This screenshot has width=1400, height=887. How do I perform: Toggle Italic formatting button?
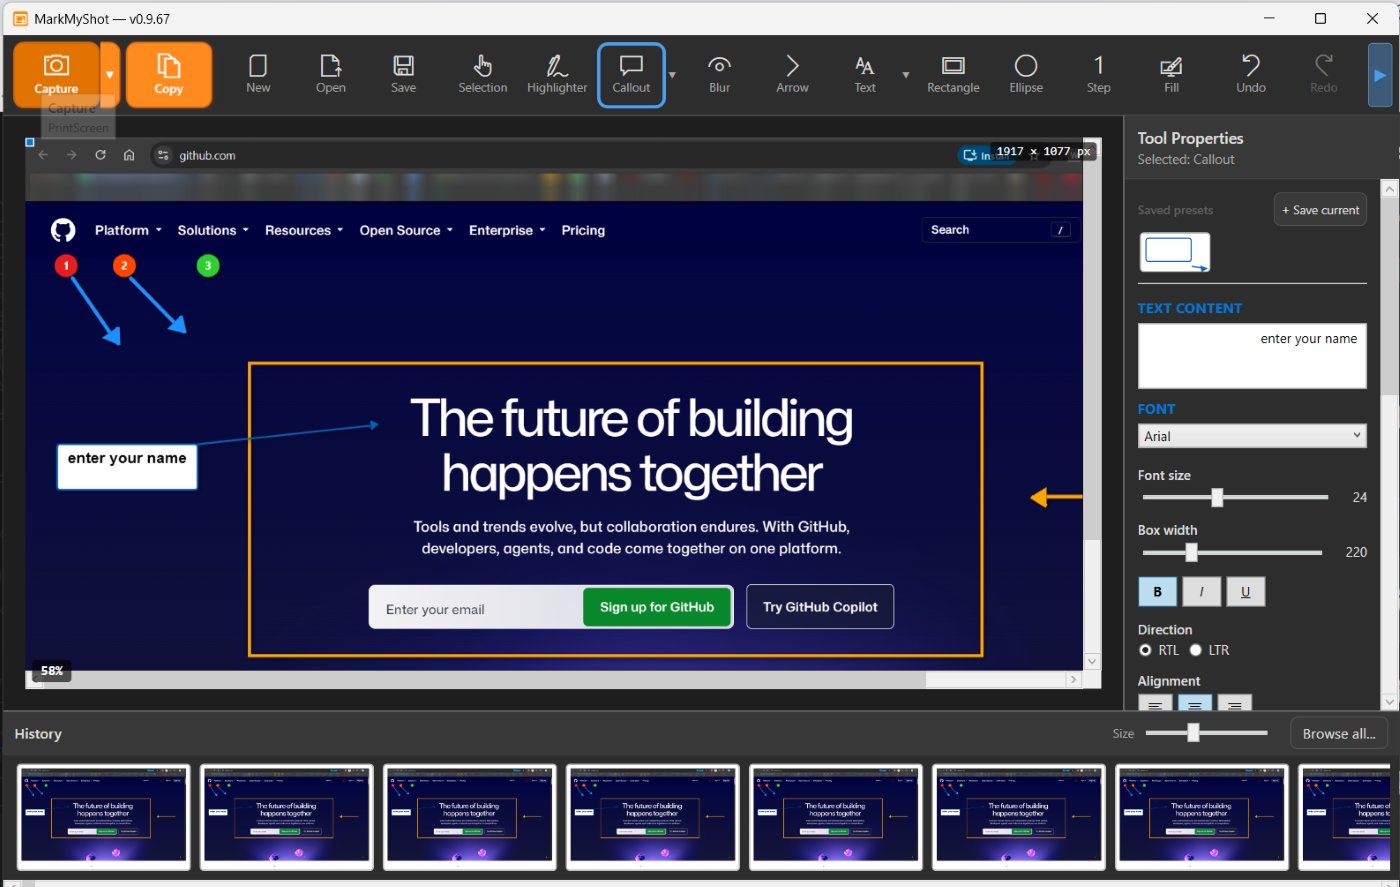pos(1202,591)
